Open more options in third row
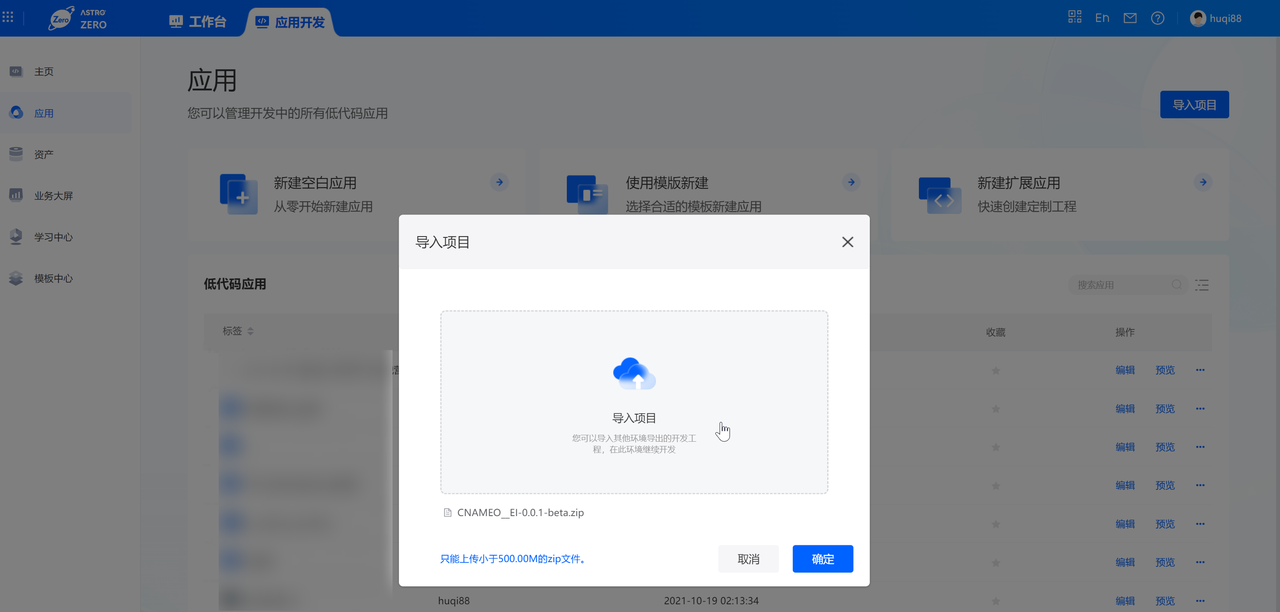 1201,447
